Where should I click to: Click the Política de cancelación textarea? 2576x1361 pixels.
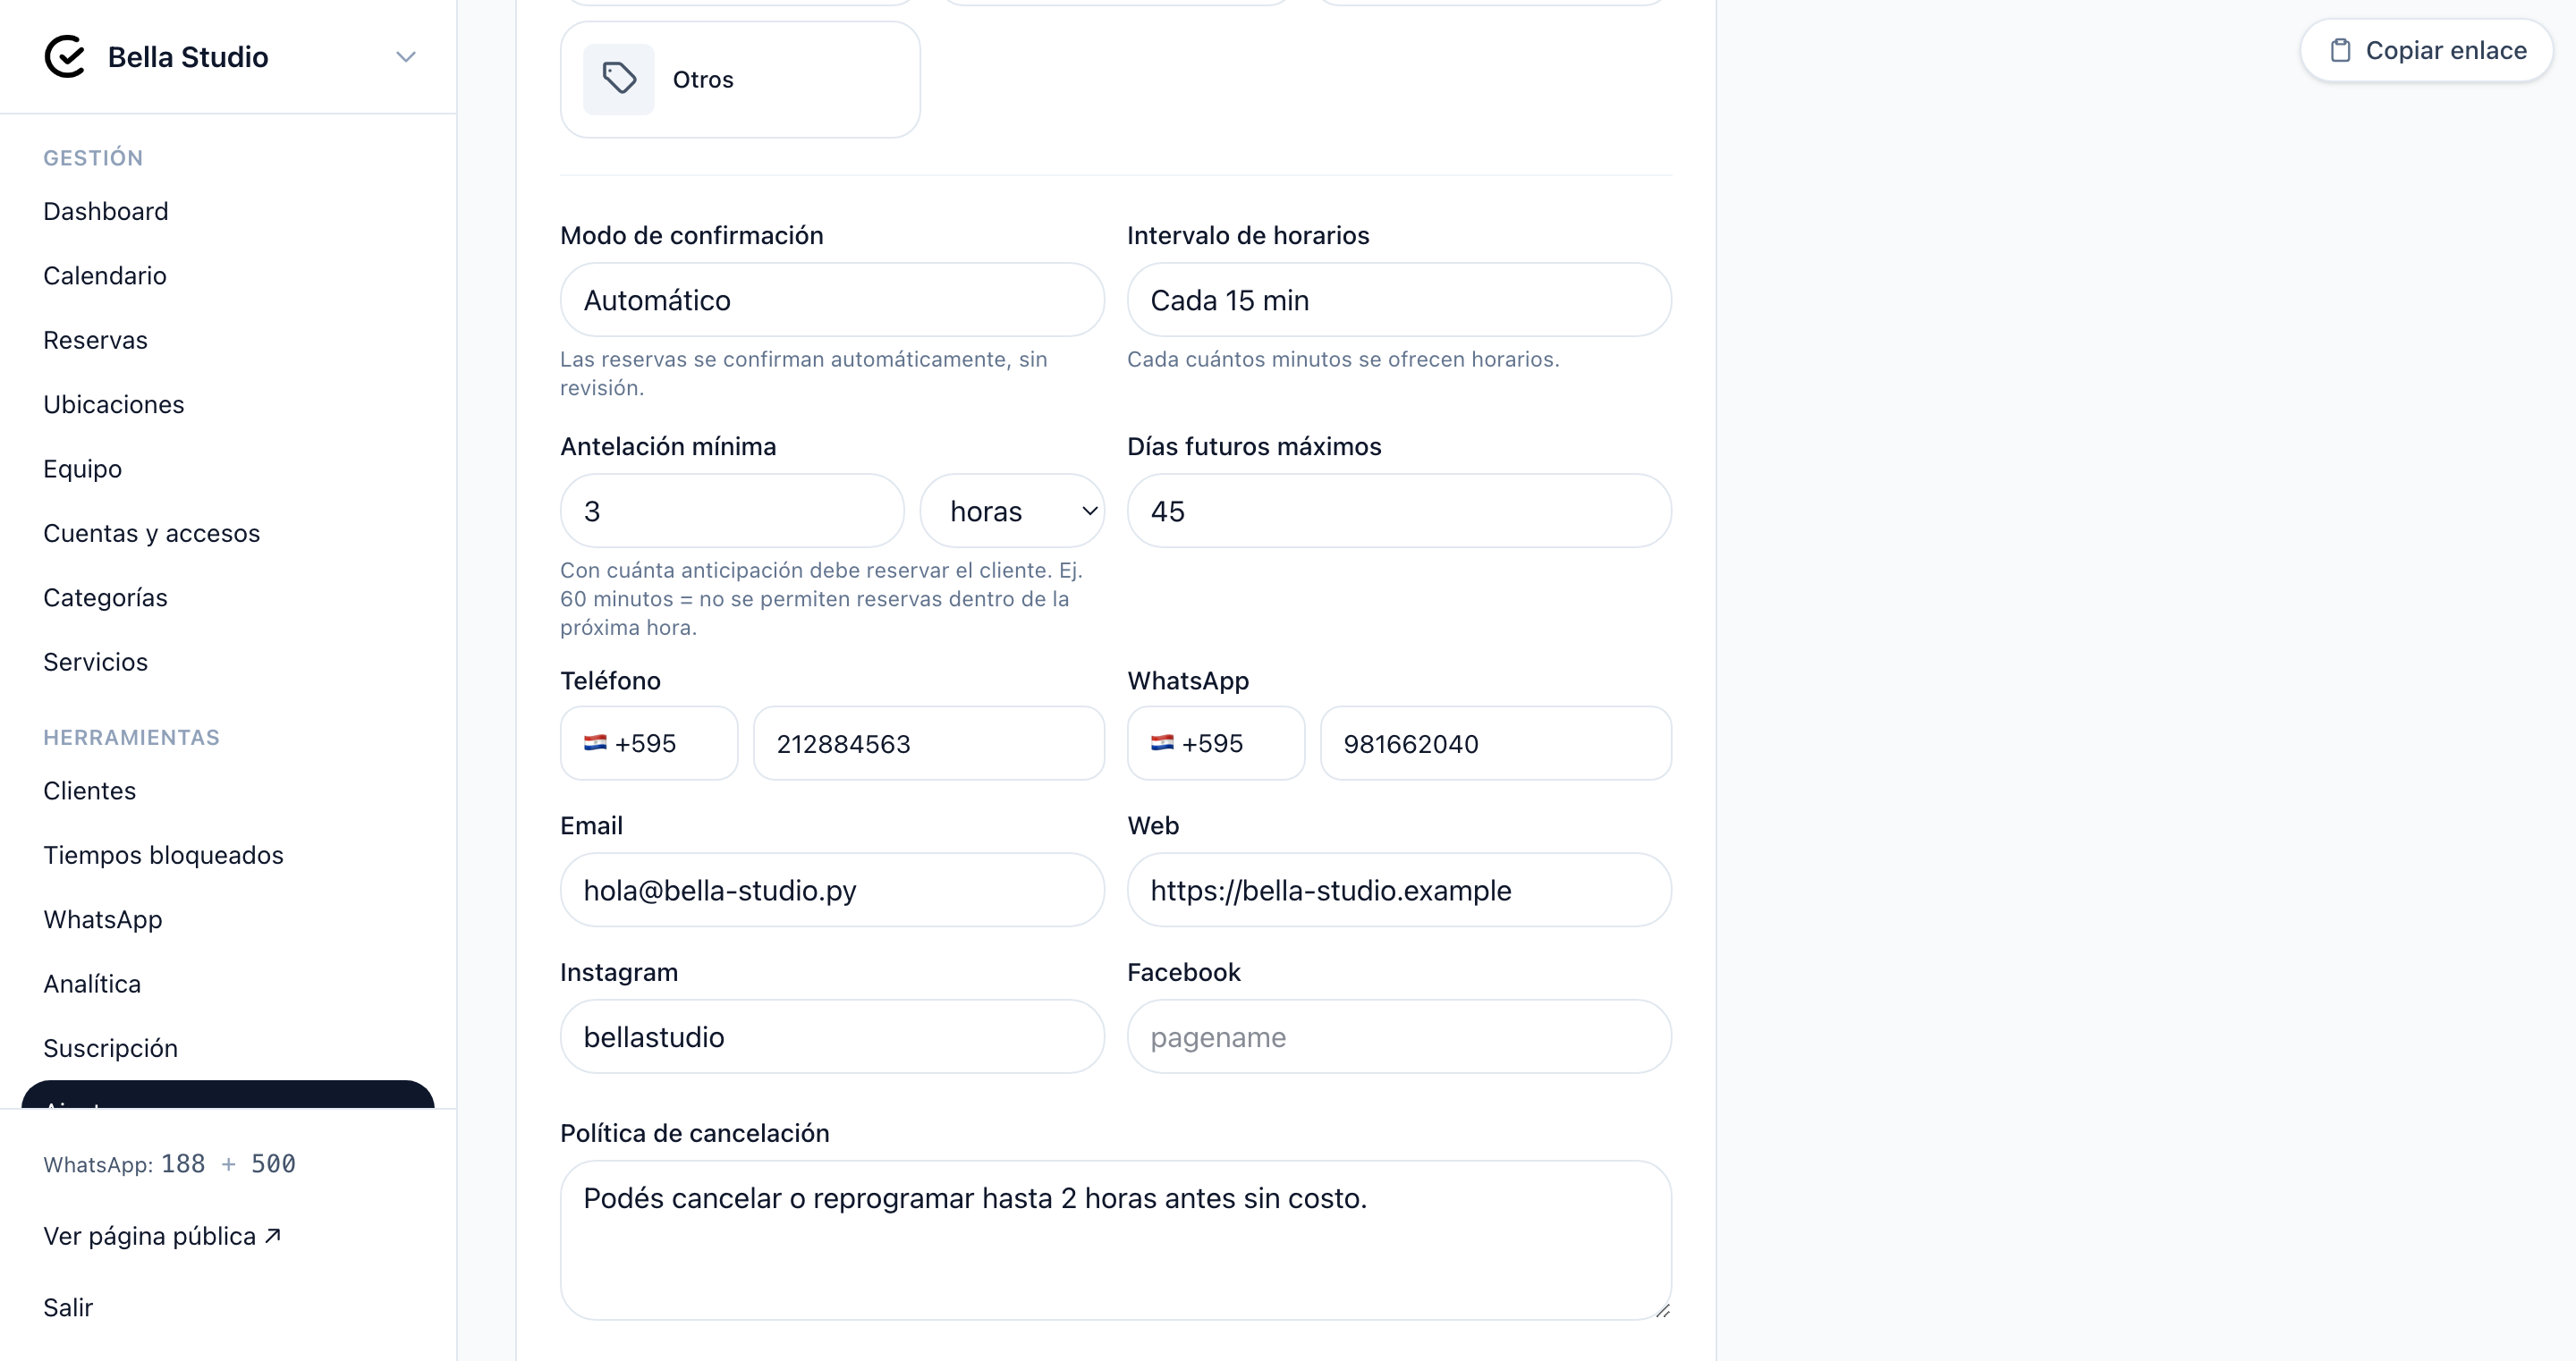[x=1116, y=1241]
